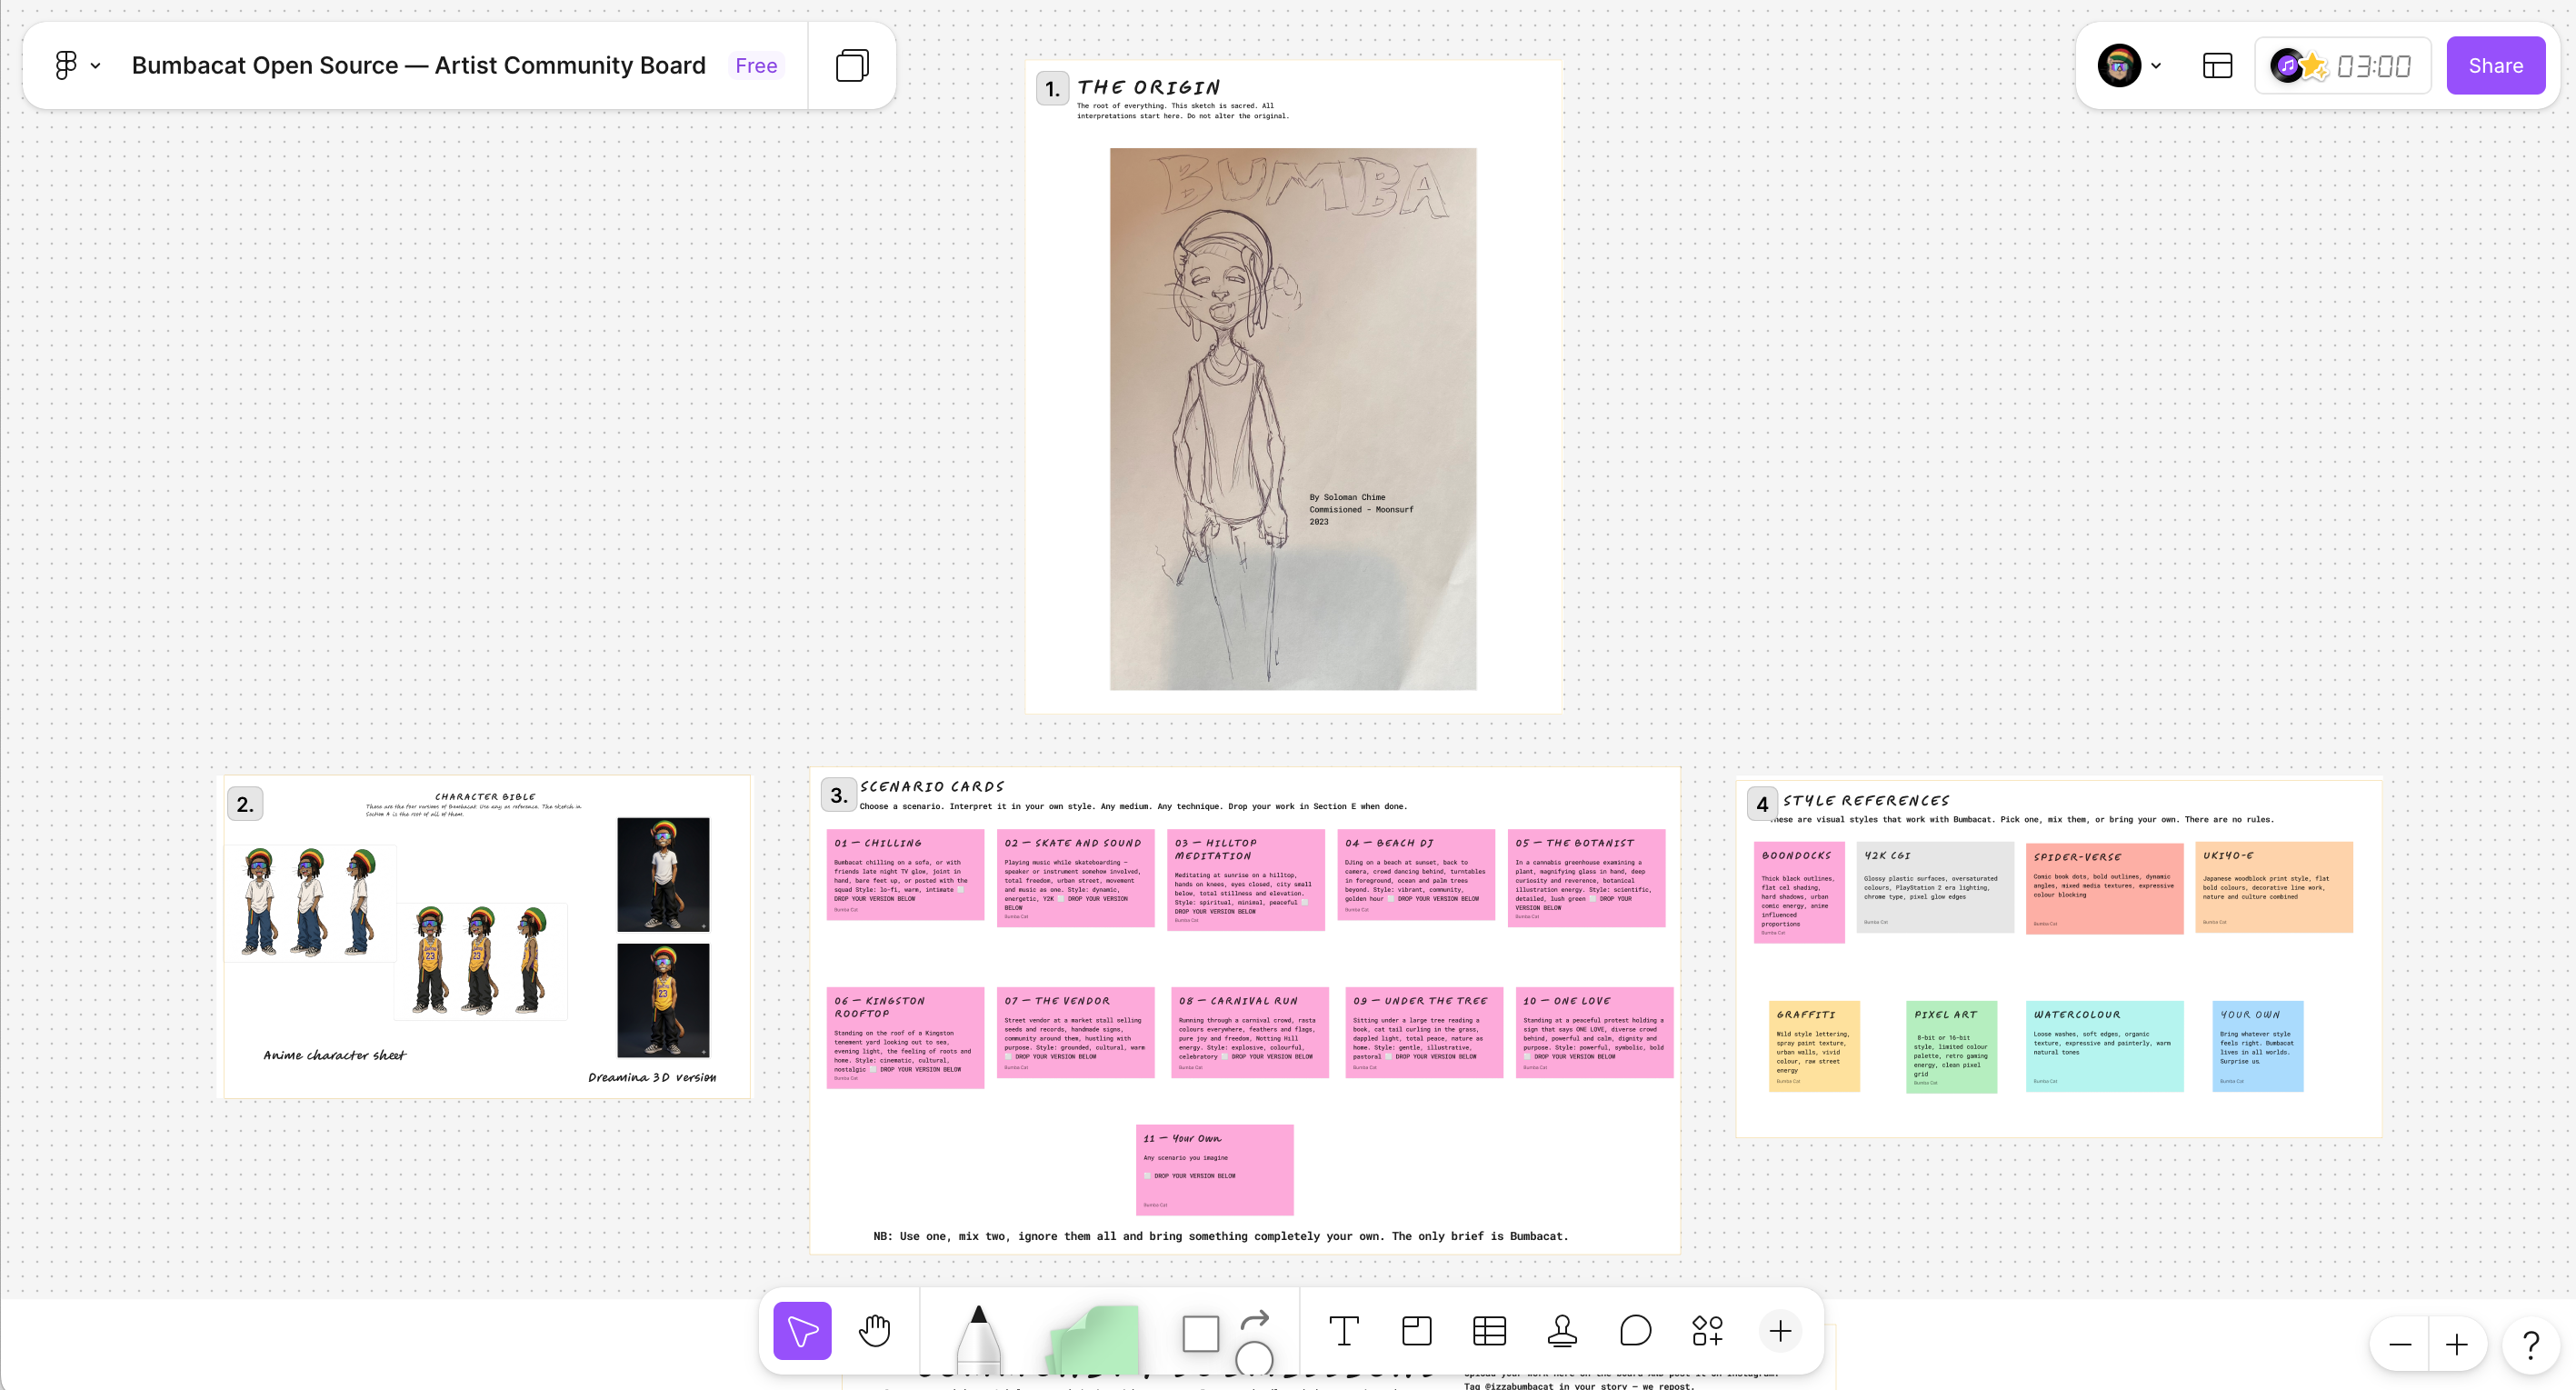The height and width of the screenshot is (1390, 2576).
Task: Open the pages panel icon
Action: pos(852,65)
